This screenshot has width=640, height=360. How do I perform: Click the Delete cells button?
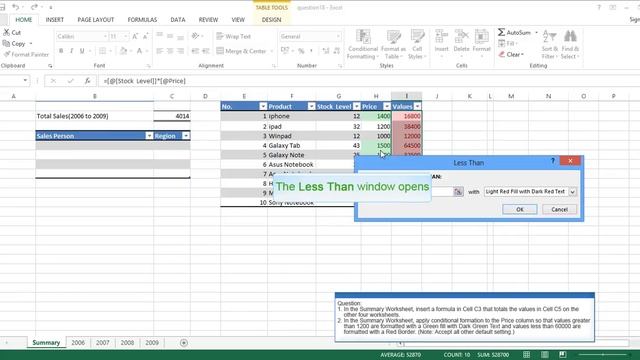coord(461,43)
